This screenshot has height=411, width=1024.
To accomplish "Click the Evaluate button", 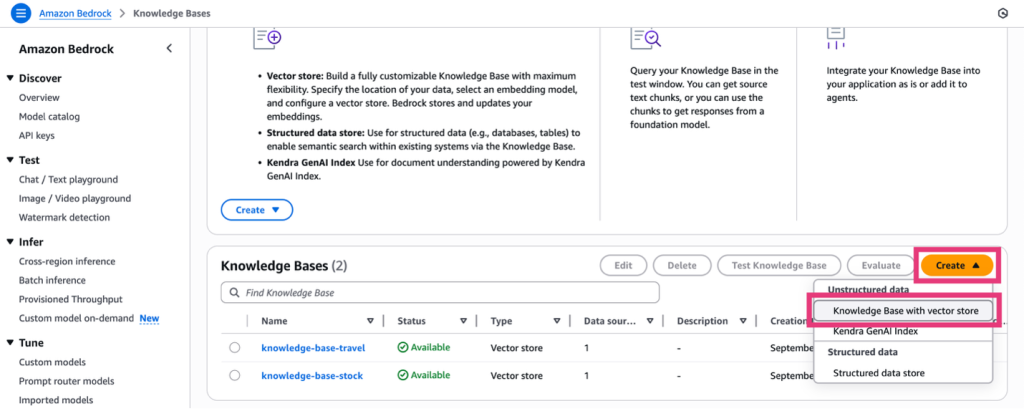I will [x=881, y=265].
